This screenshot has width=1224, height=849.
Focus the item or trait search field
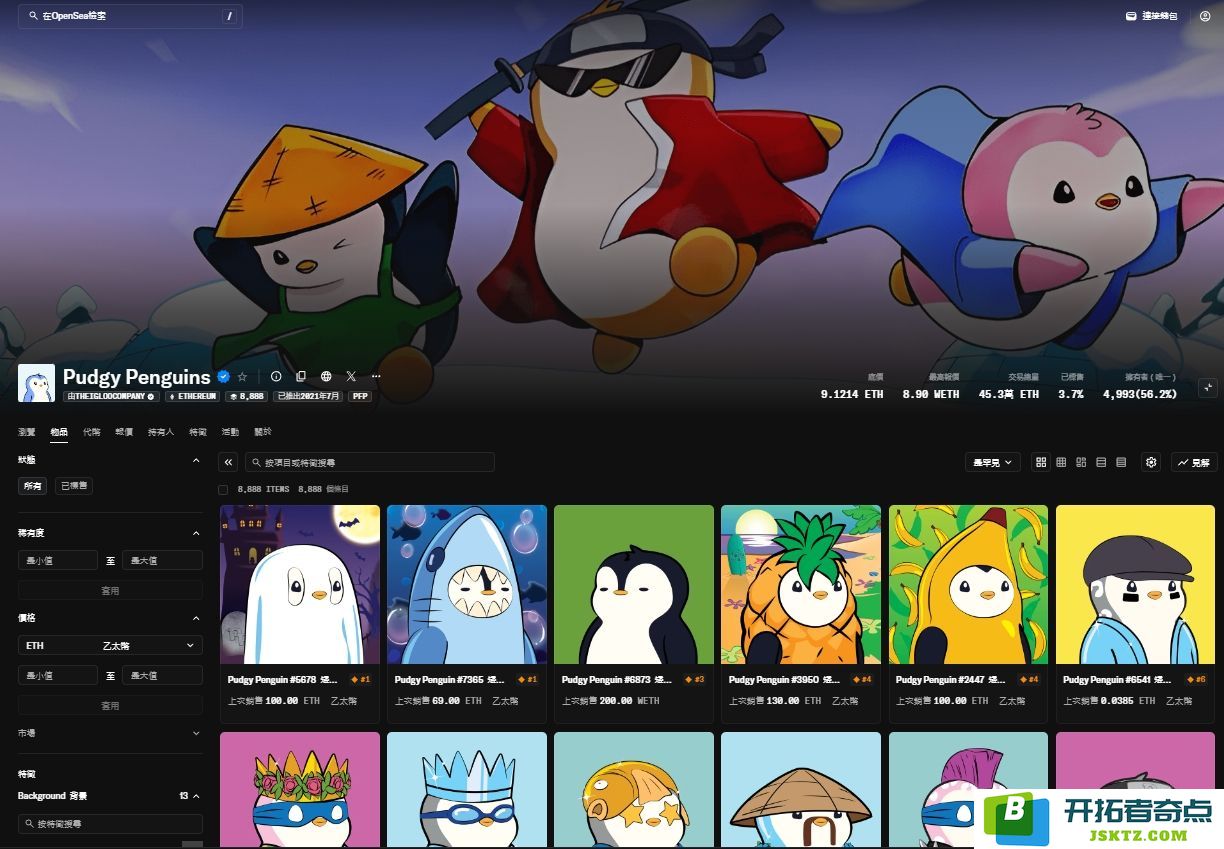point(370,462)
